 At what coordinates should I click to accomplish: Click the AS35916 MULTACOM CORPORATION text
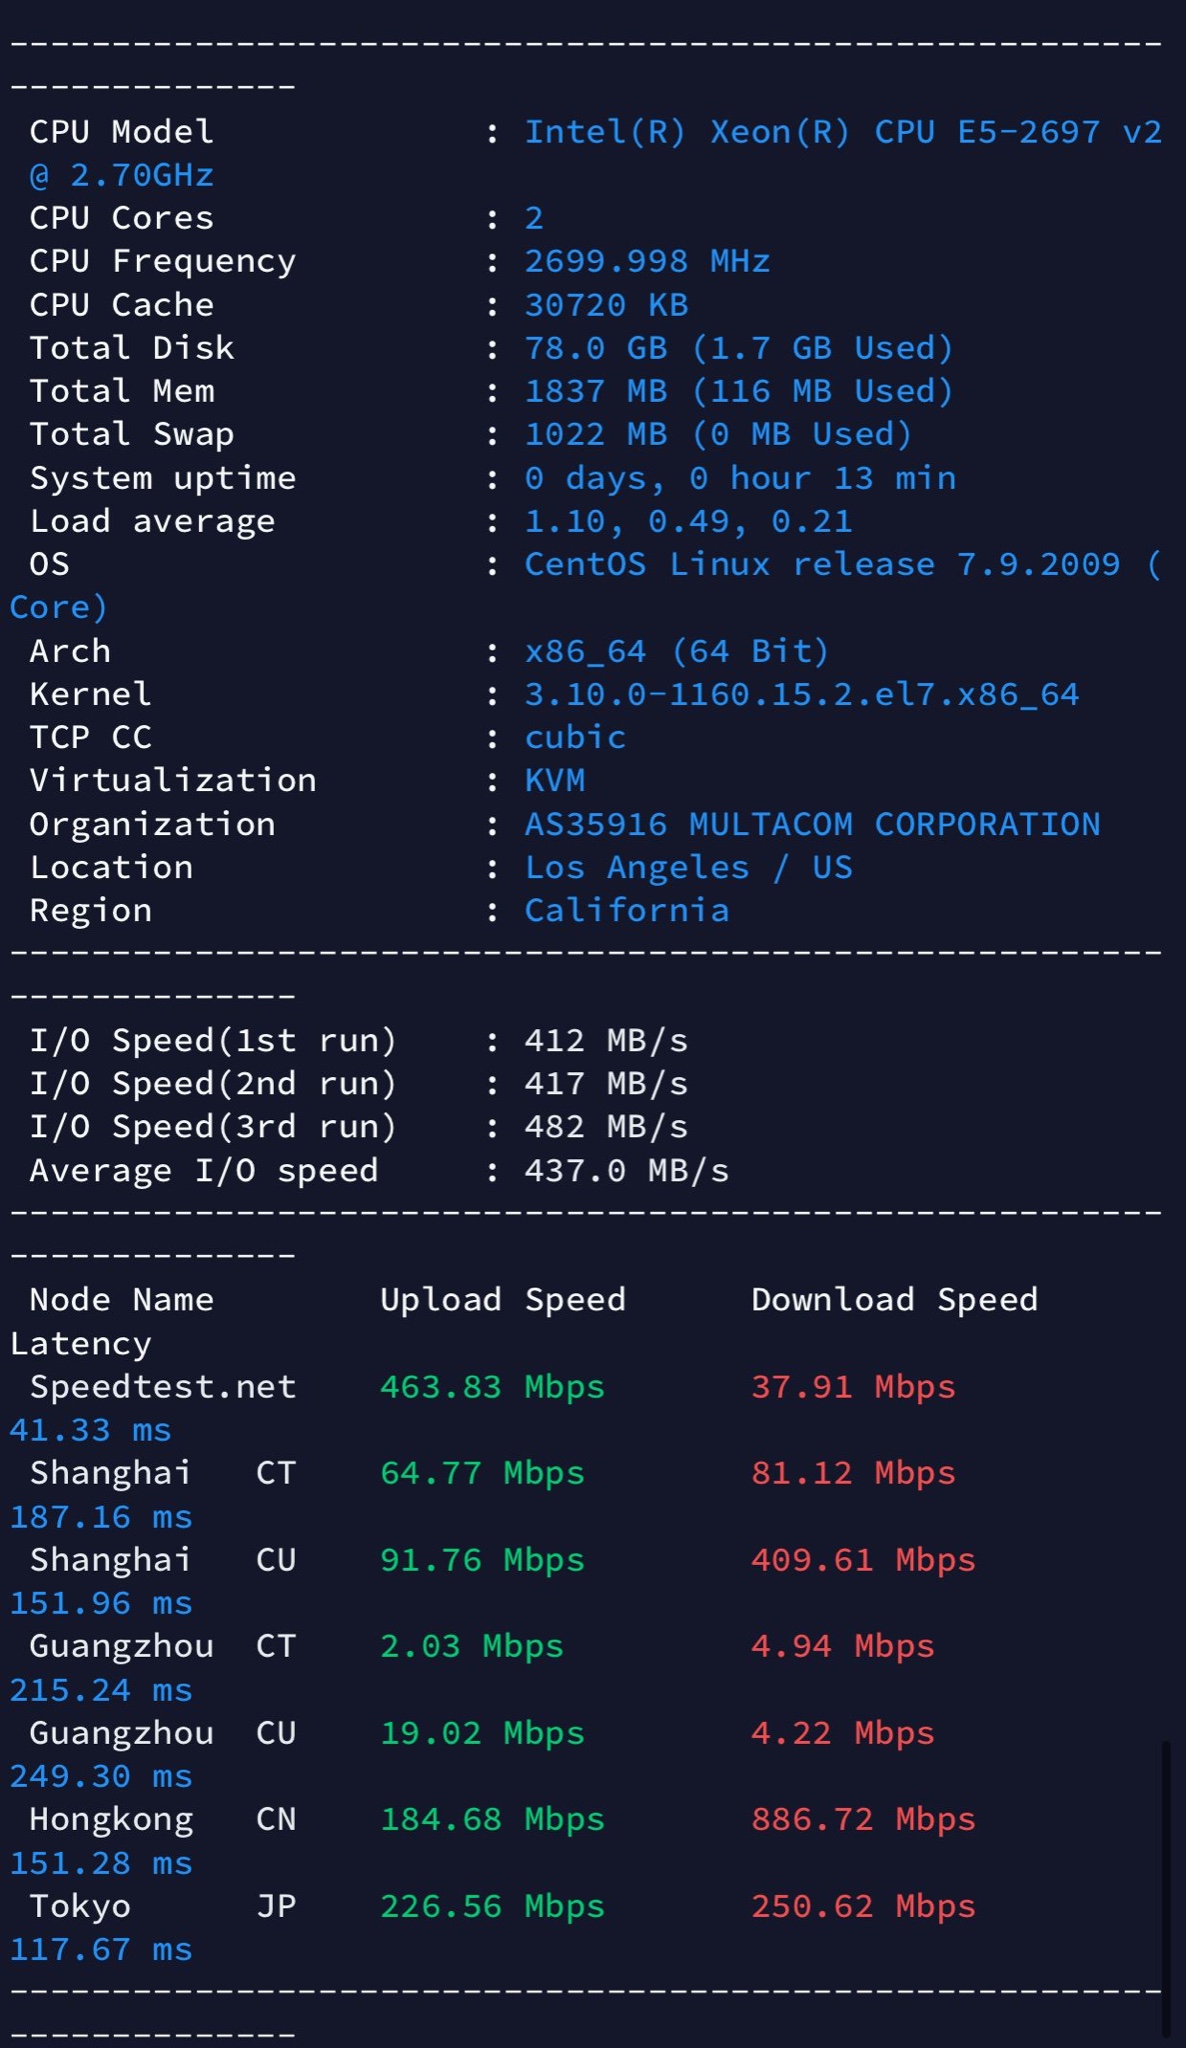[811, 824]
